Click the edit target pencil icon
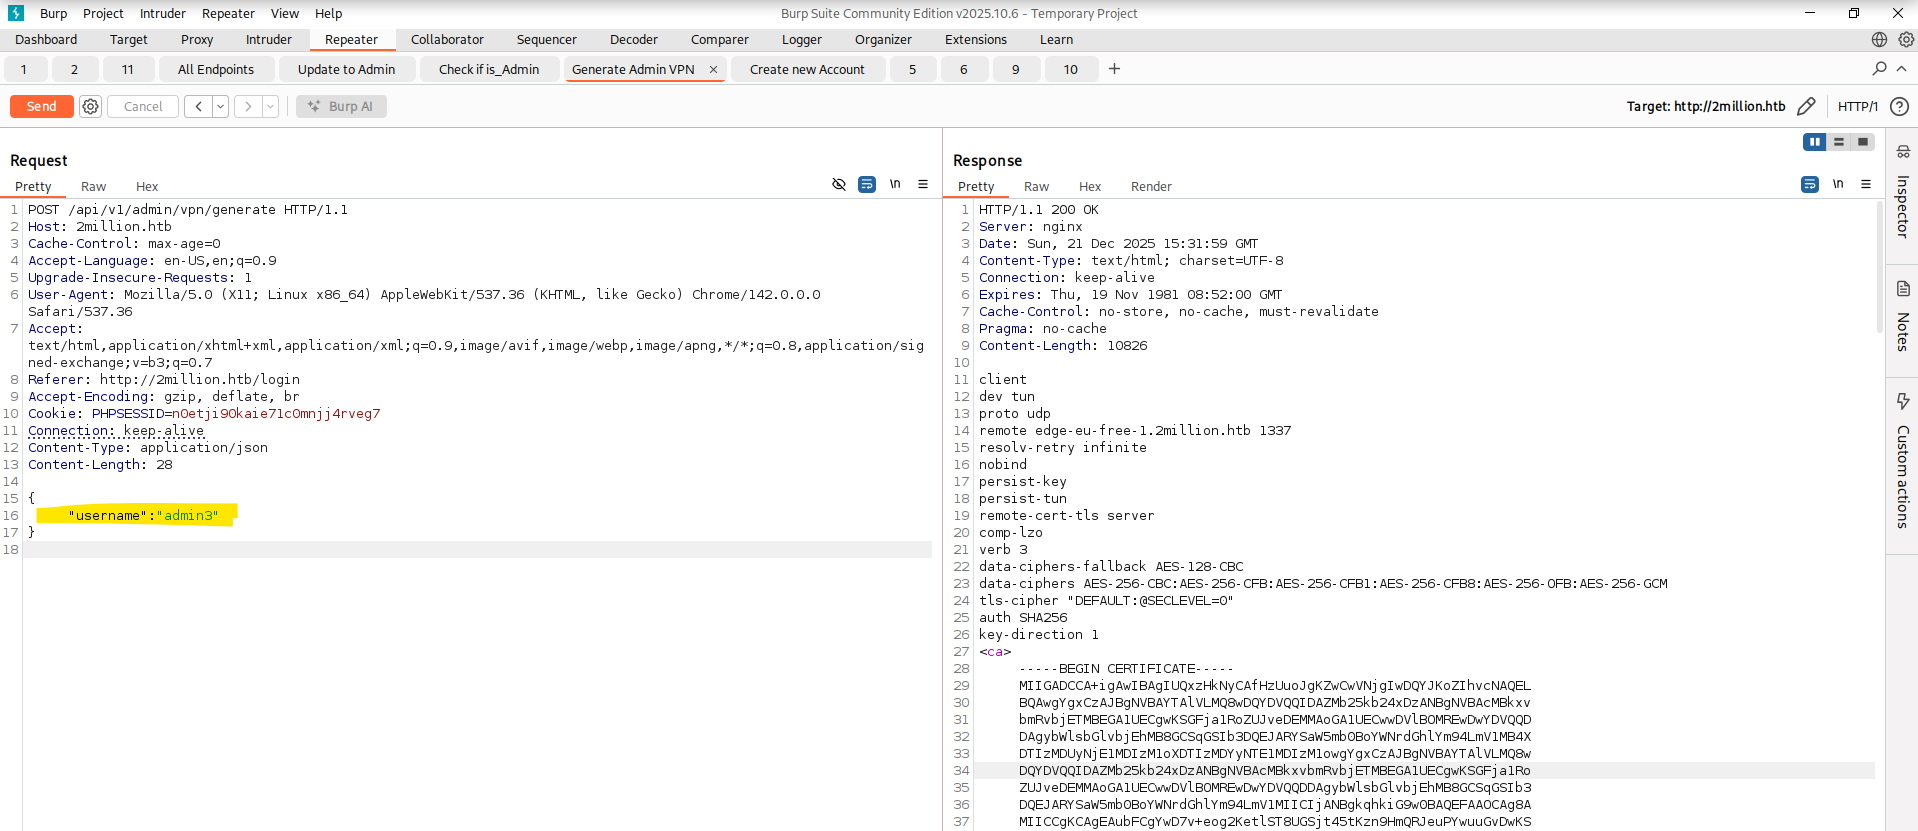Screen dimensions: 1918x831 [1806, 106]
